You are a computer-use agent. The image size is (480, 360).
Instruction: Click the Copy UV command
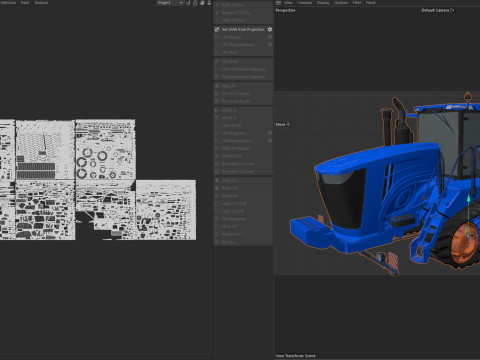(243, 180)
